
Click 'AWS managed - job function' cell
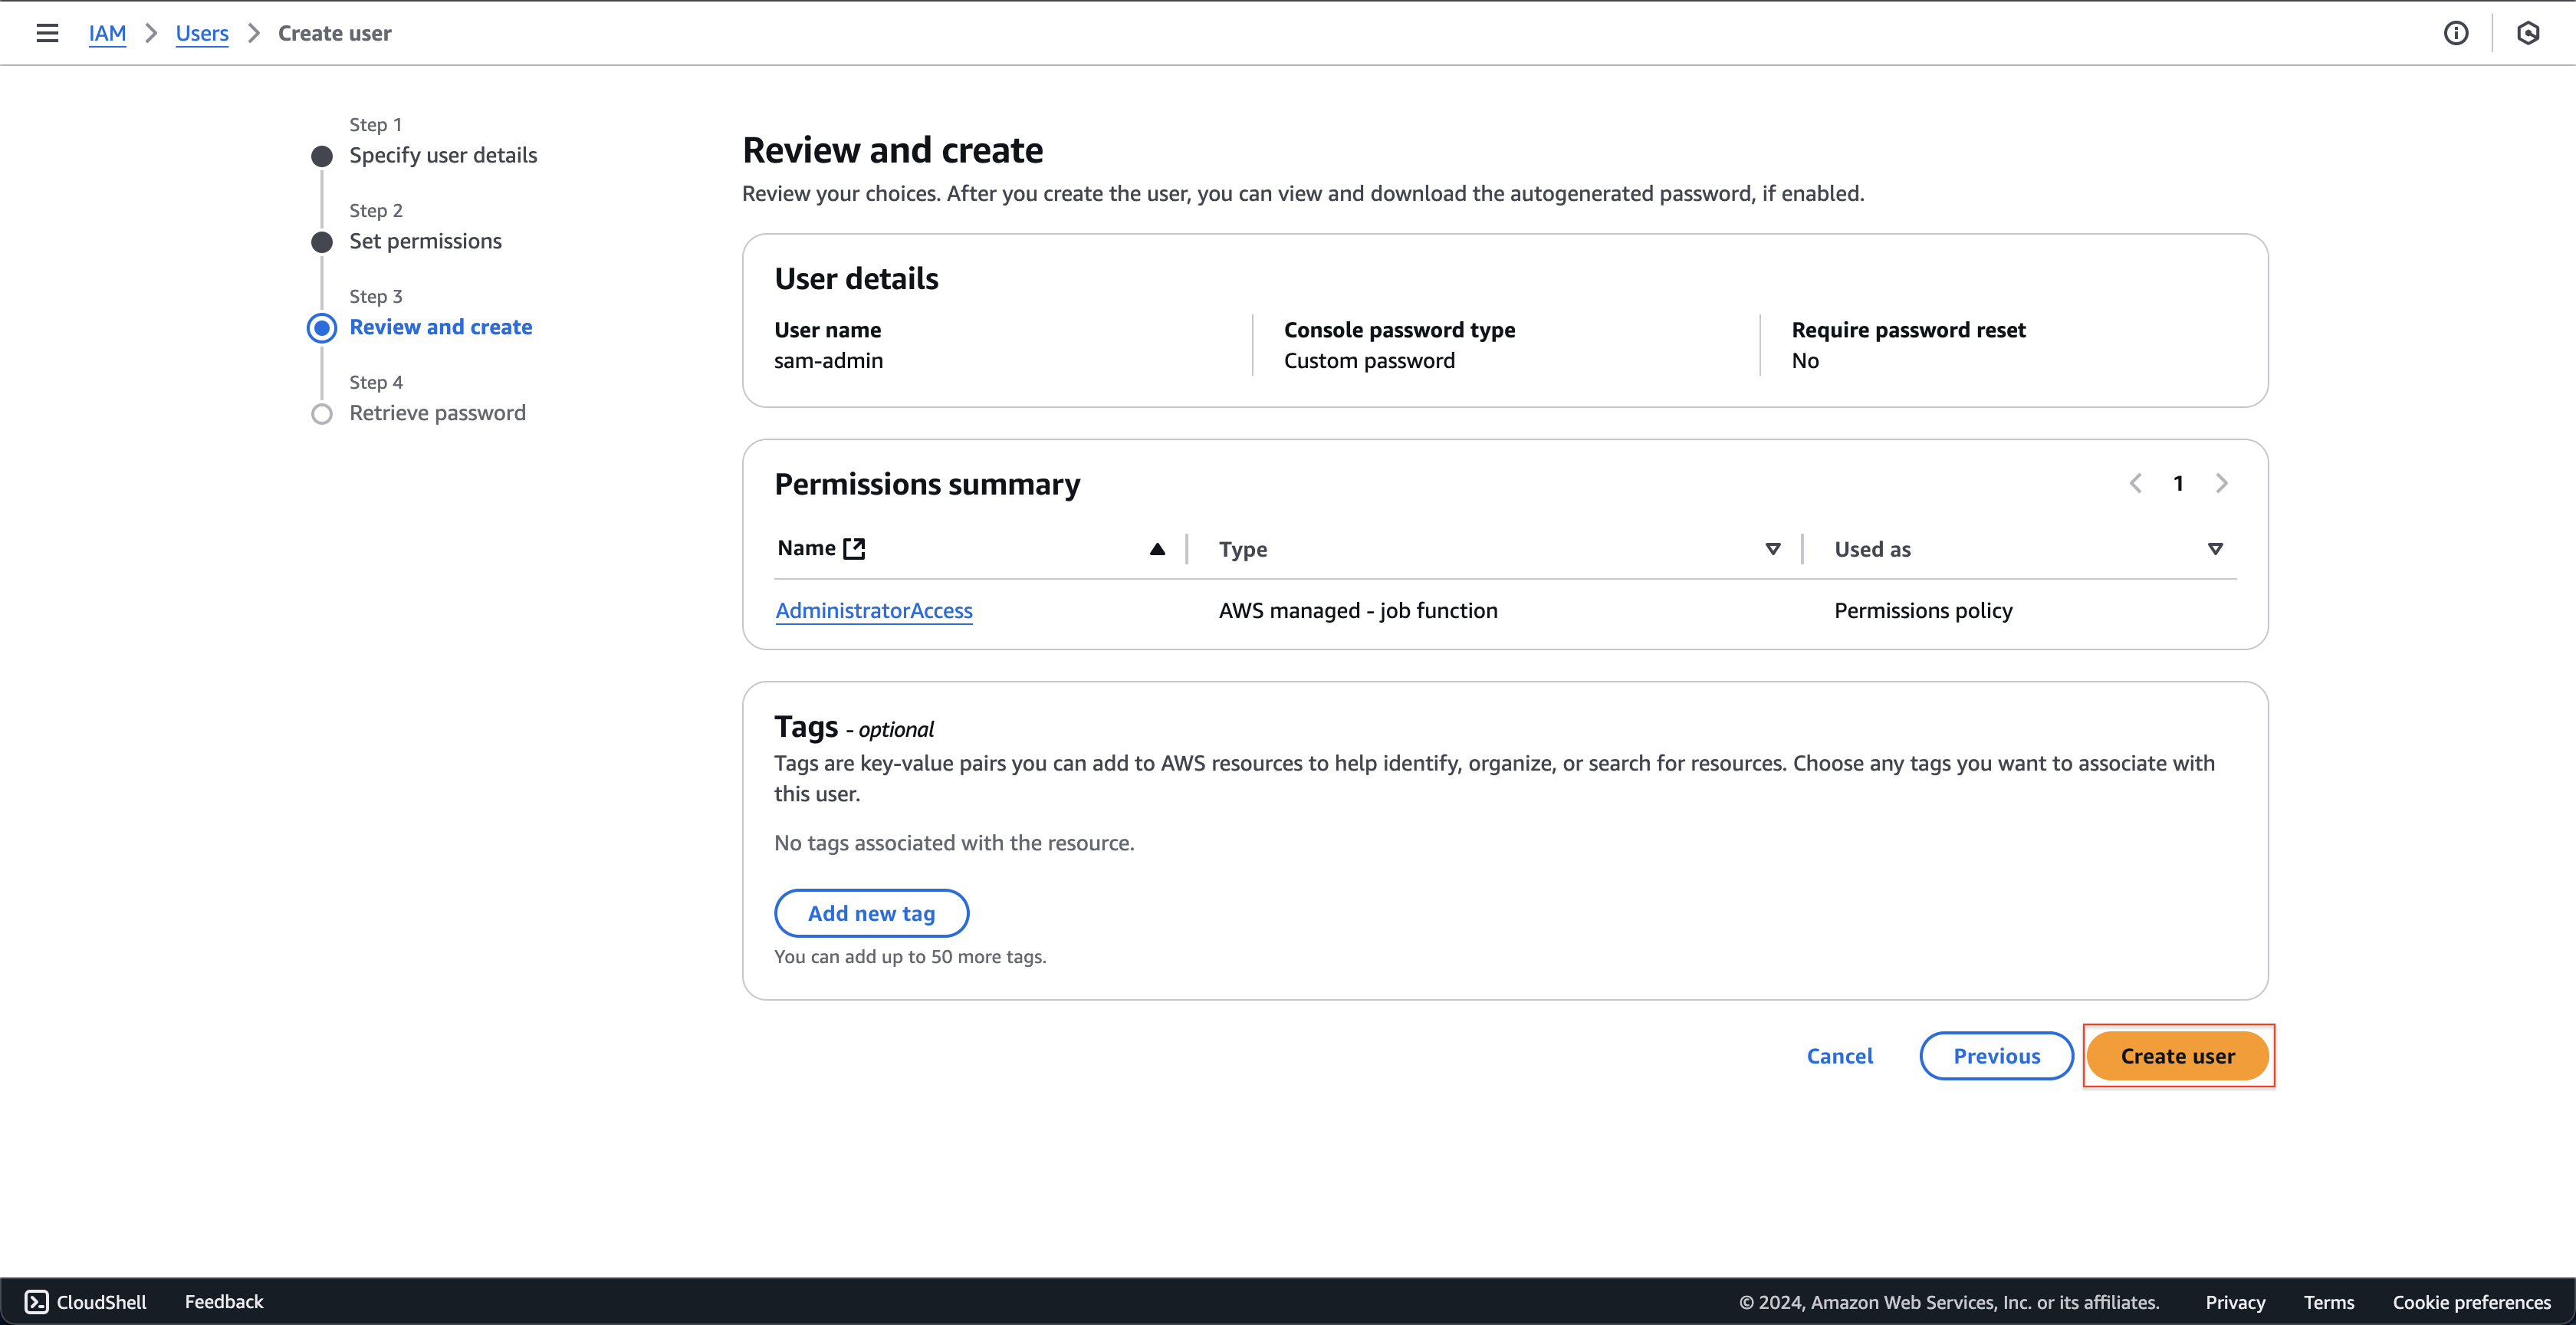[1358, 610]
